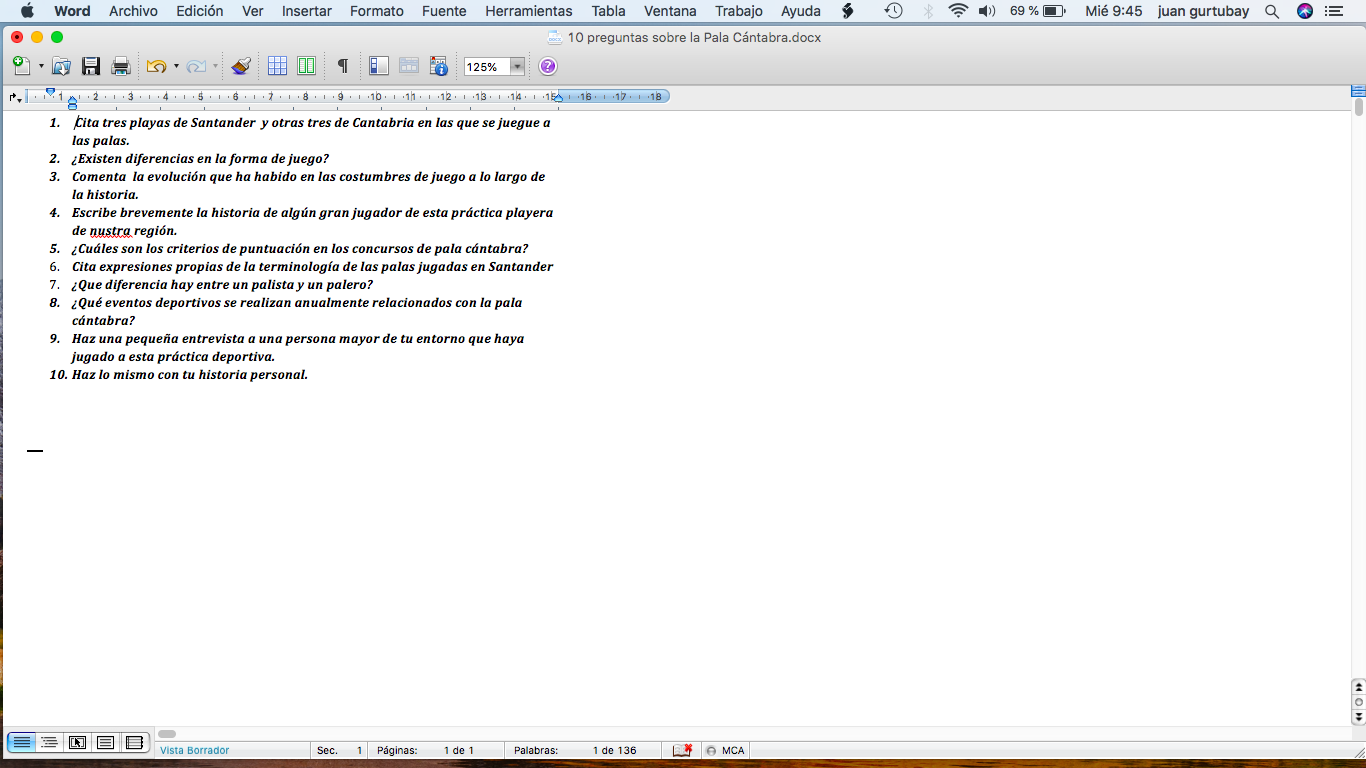
Task: Open the Apple menu
Action: tap(27, 11)
